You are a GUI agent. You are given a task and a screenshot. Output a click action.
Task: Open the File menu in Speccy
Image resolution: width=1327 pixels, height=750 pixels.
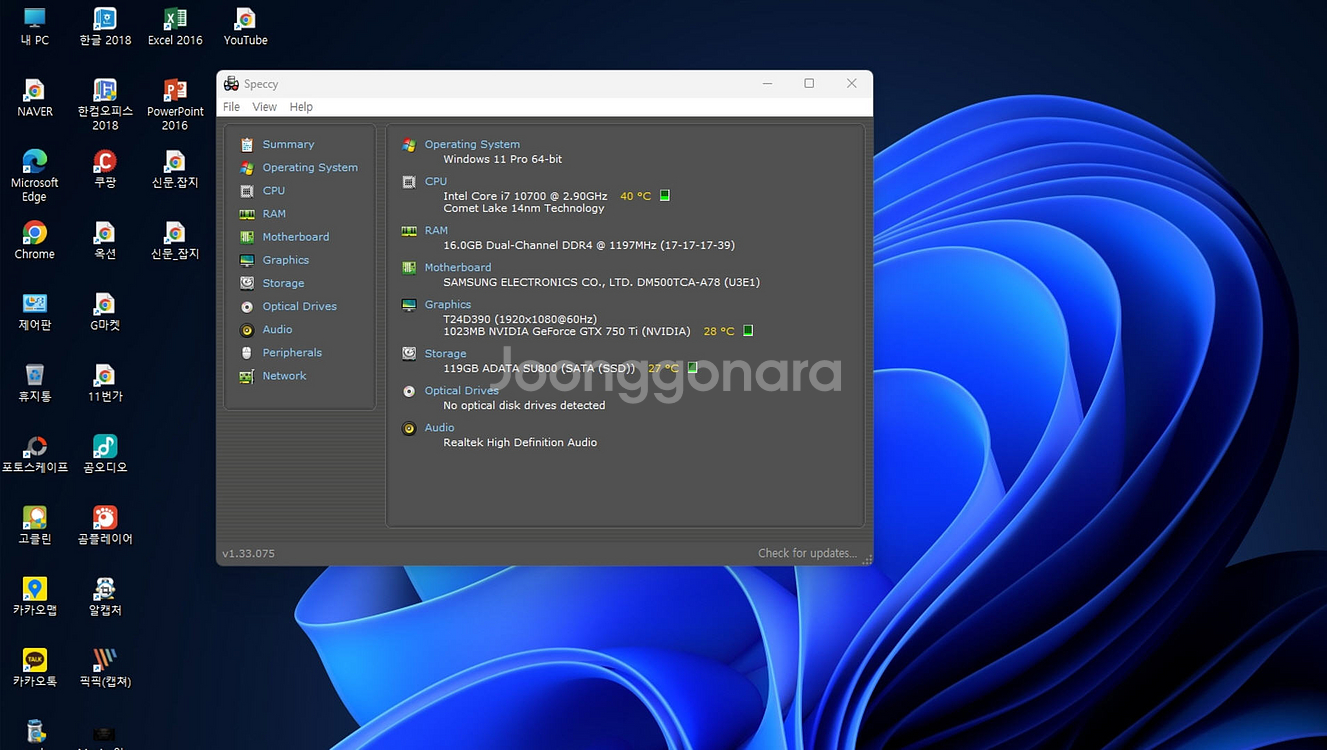232,106
